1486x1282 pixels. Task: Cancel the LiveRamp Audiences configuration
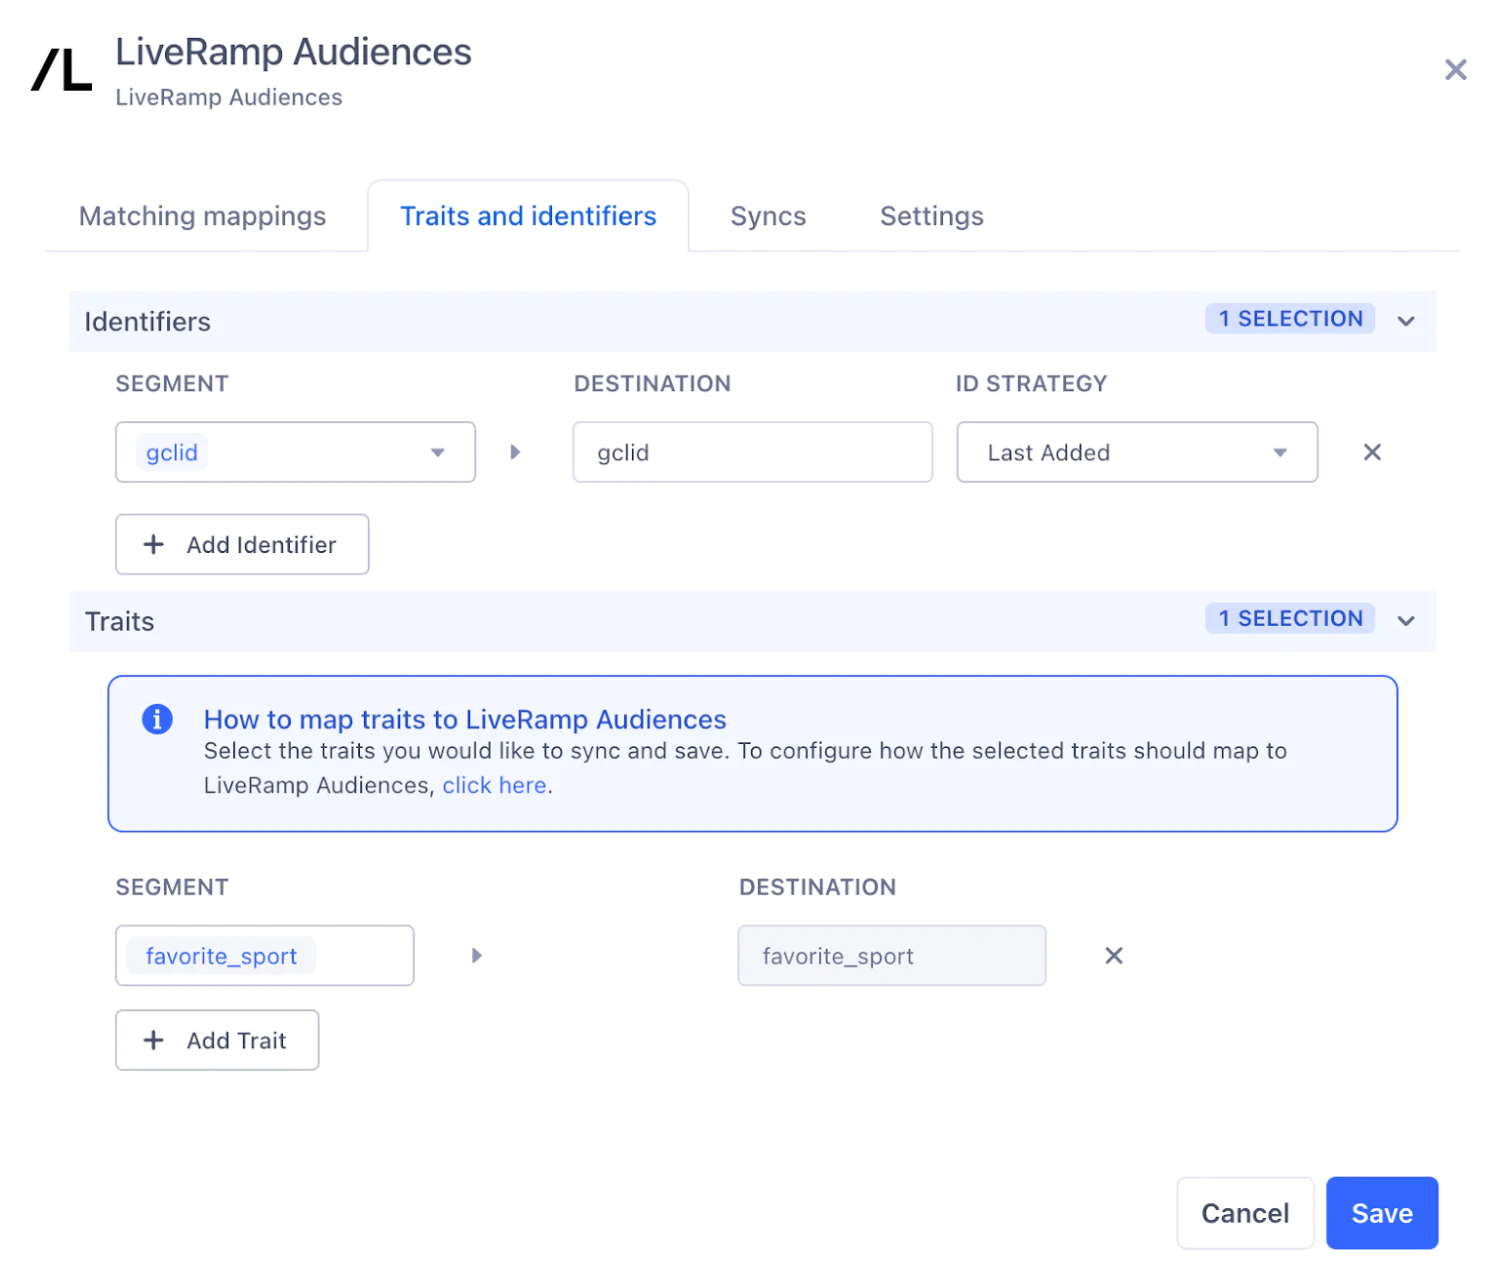[1244, 1213]
